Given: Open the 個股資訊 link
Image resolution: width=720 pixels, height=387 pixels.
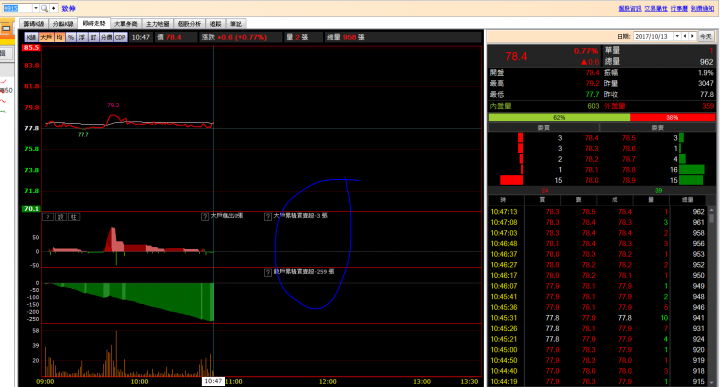Looking at the screenshot, I should [630, 9].
